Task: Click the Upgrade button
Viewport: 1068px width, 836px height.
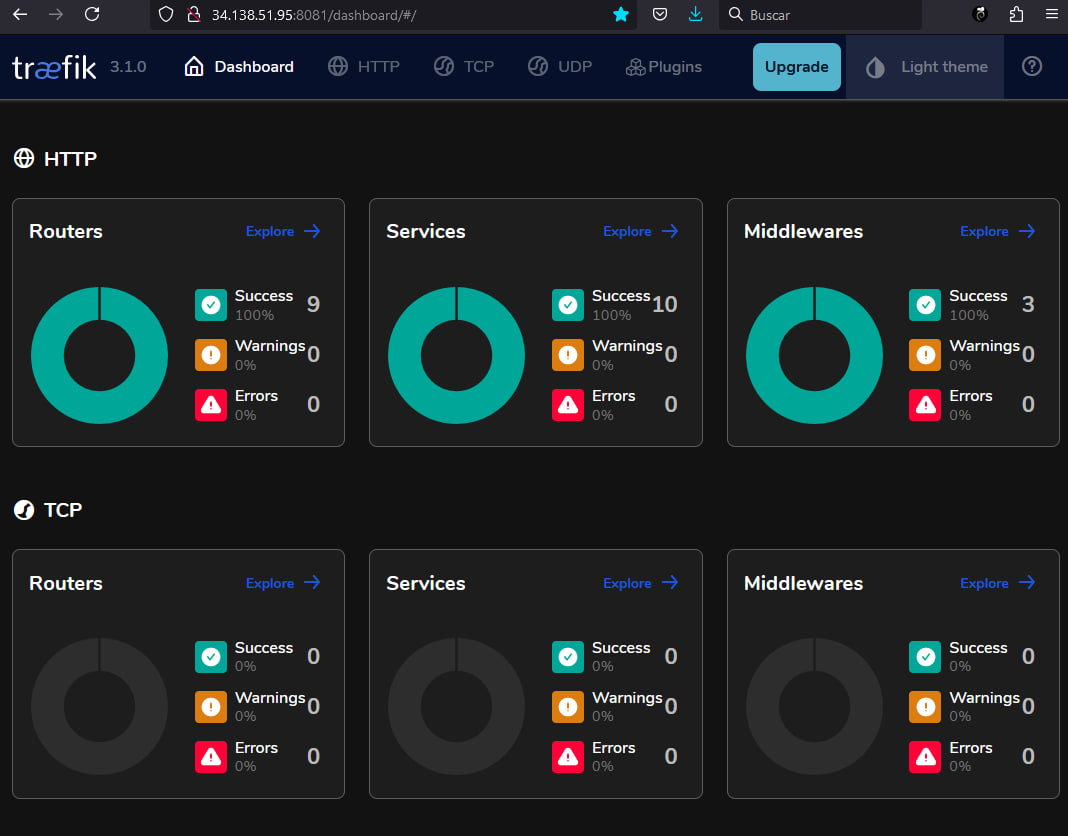Action: [x=796, y=67]
